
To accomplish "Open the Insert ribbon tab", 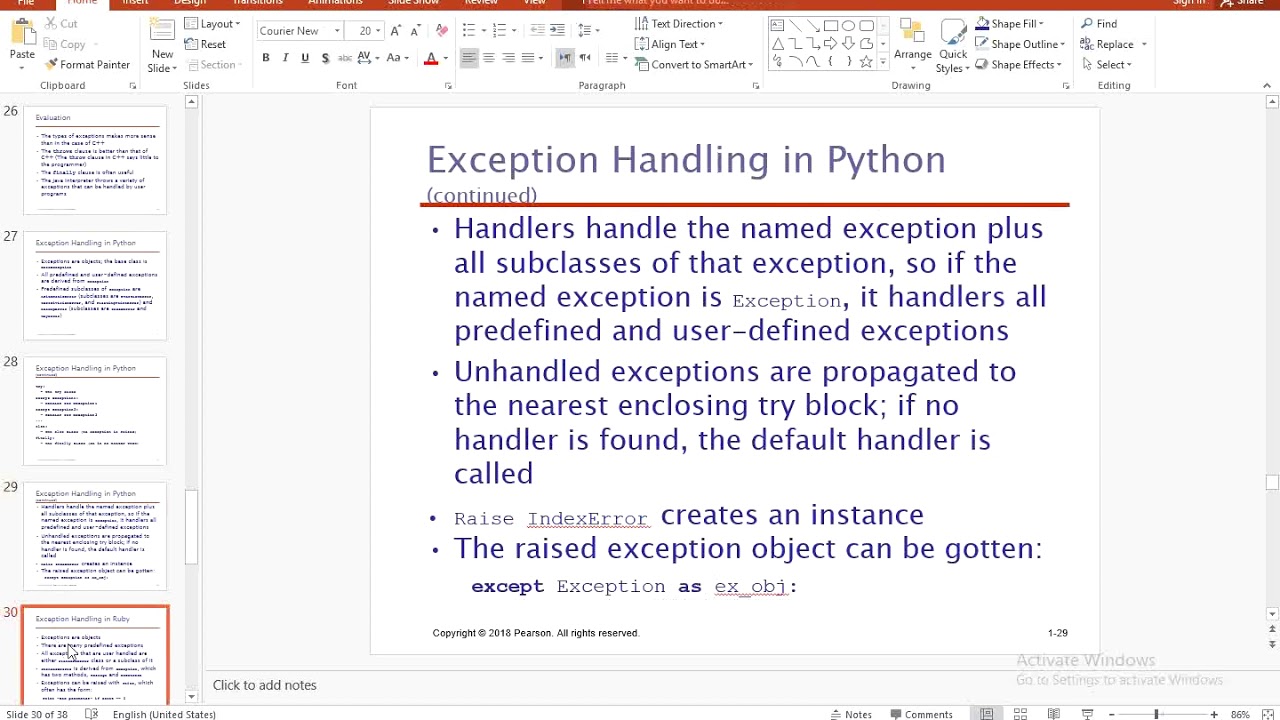I will pyautogui.click(x=135, y=3).
